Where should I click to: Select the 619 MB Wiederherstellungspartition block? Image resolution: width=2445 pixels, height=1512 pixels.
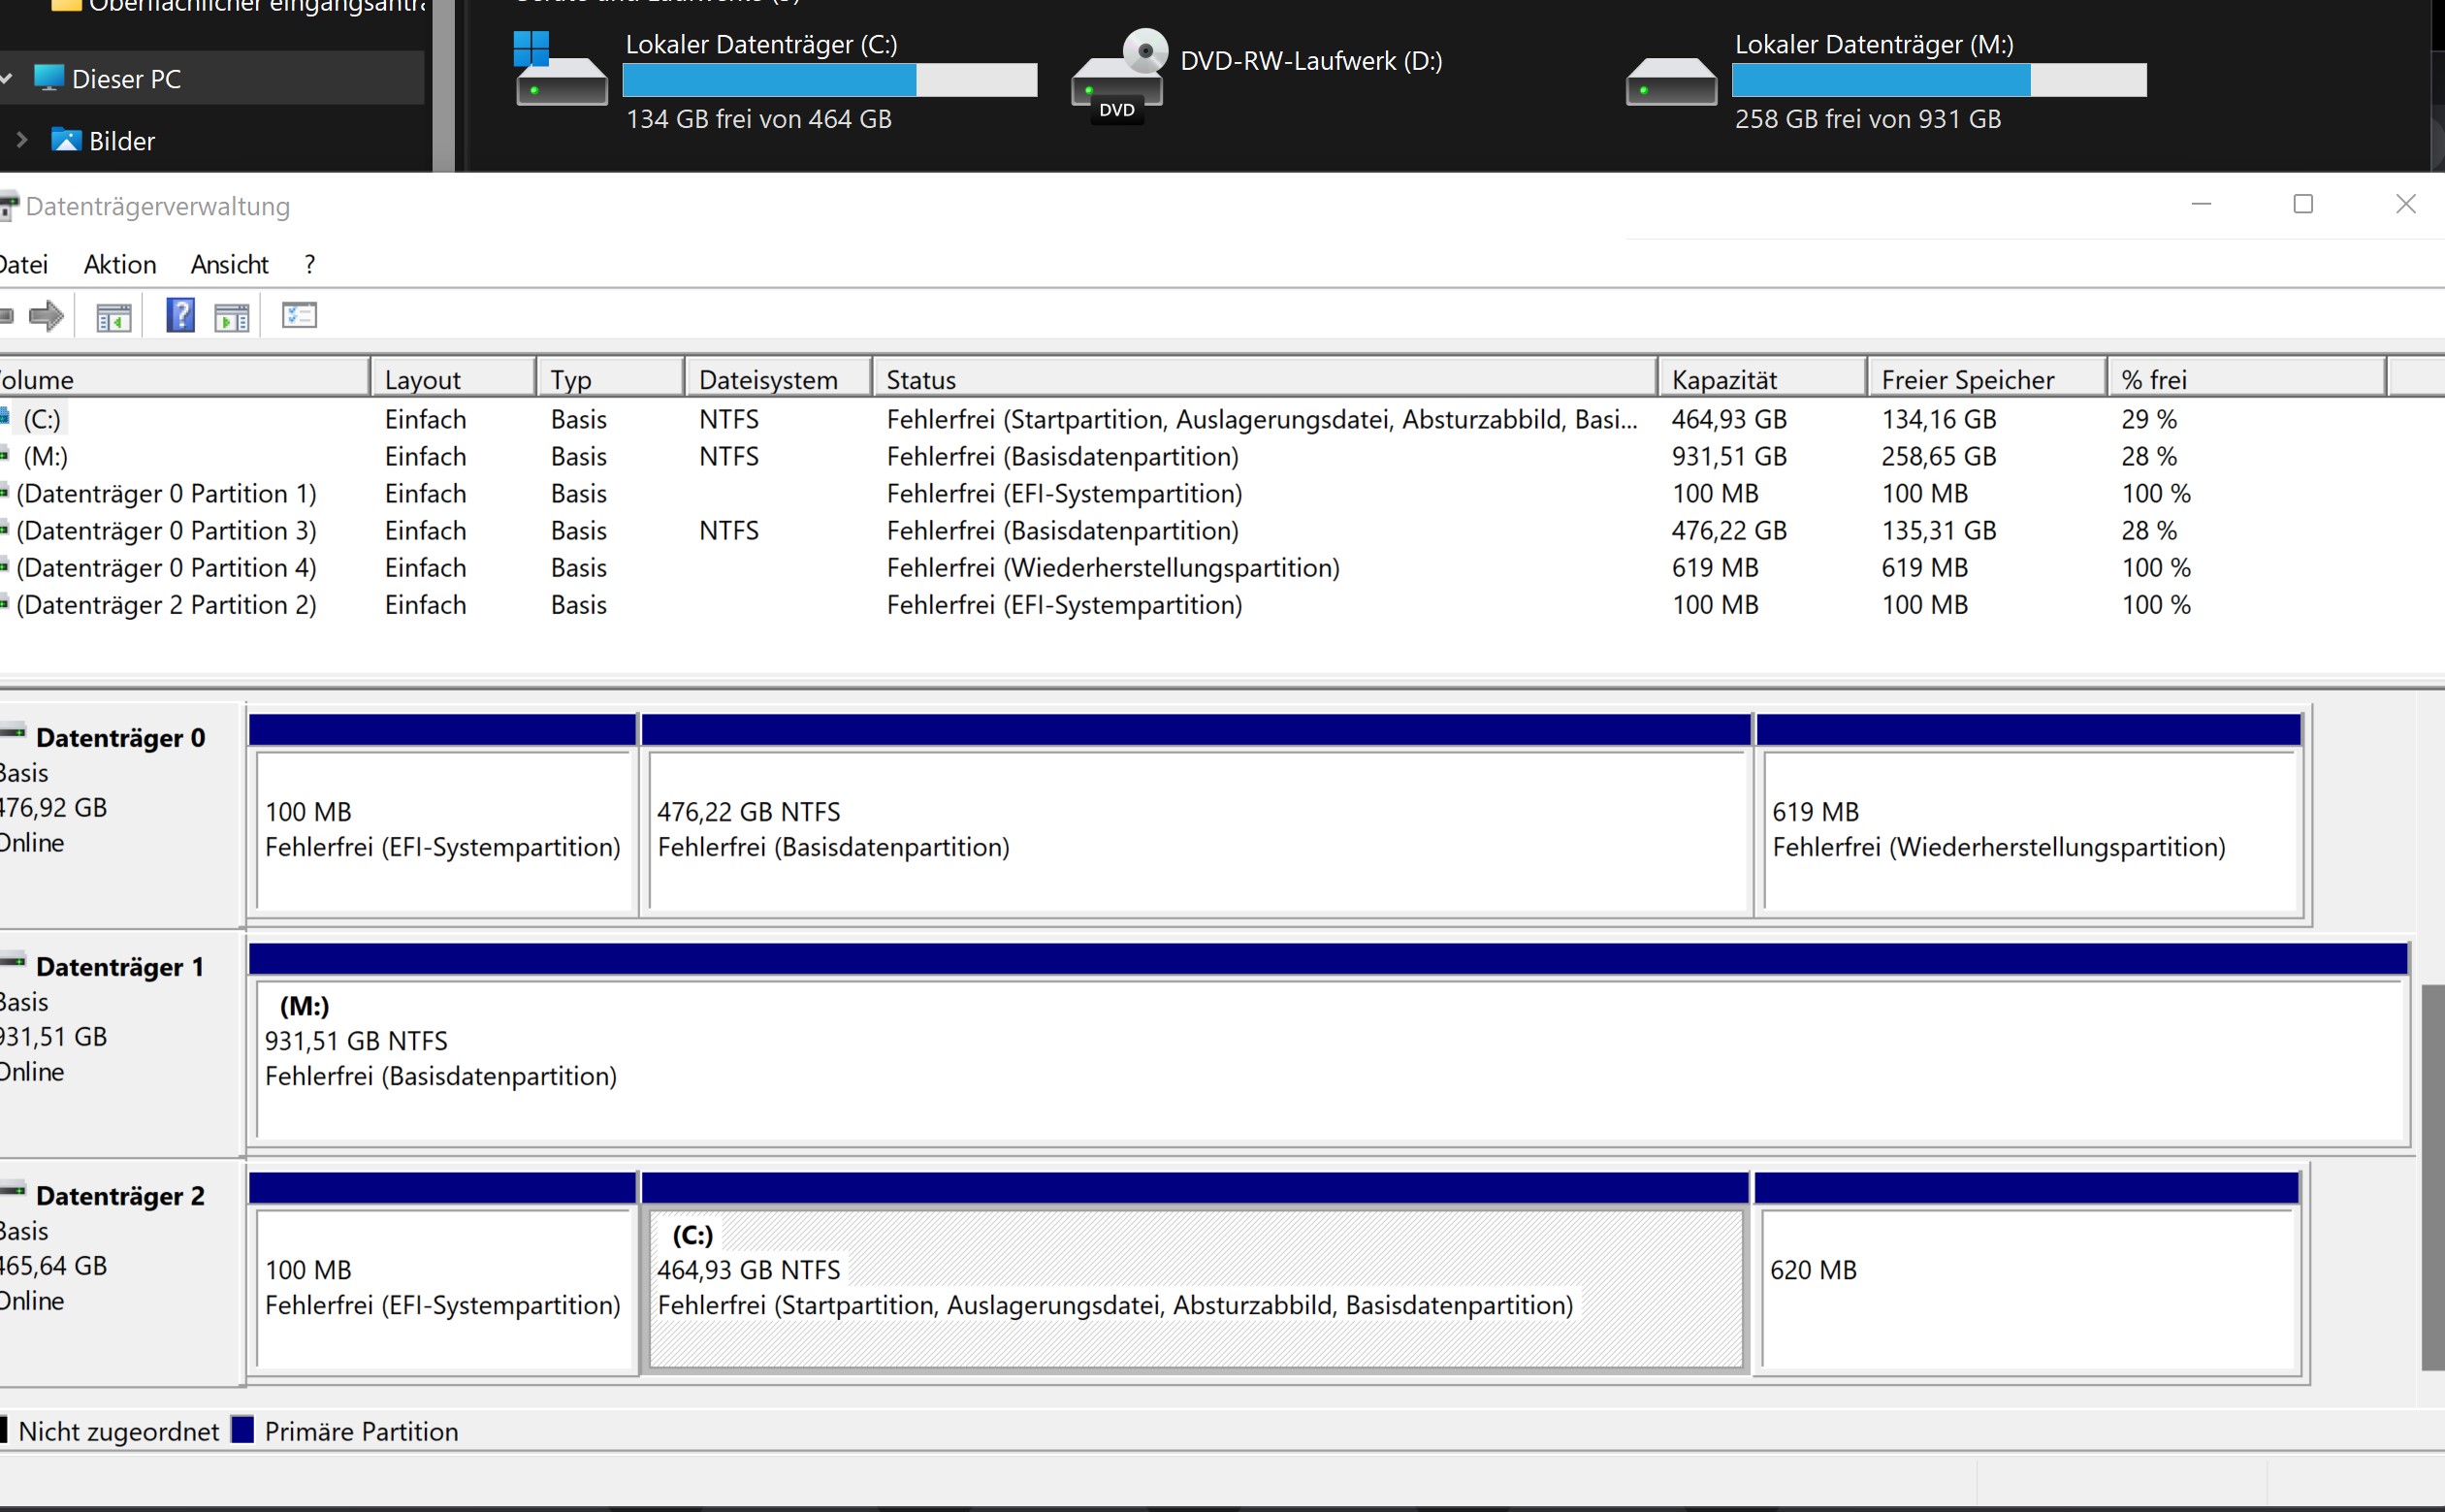coord(2028,830)
